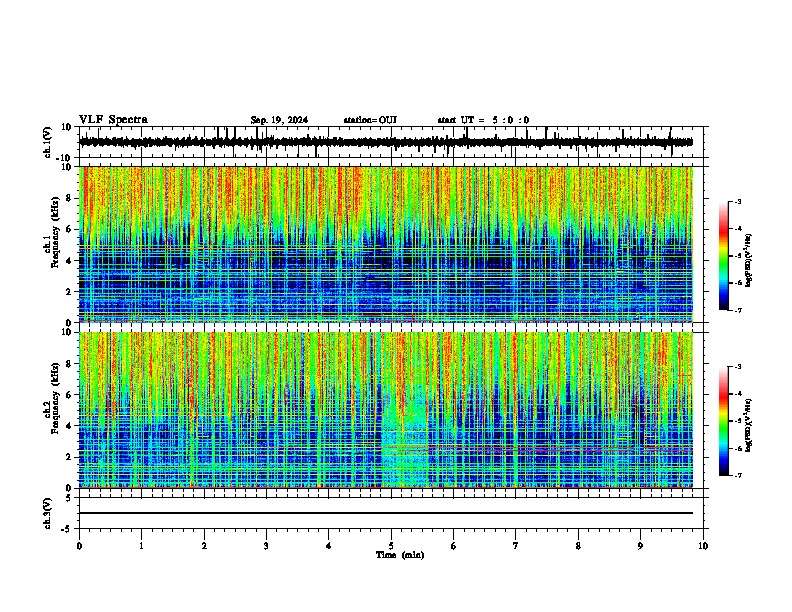Click the flat ch.3(V) signal line
The image size is (792, 612).
(386, 513)
